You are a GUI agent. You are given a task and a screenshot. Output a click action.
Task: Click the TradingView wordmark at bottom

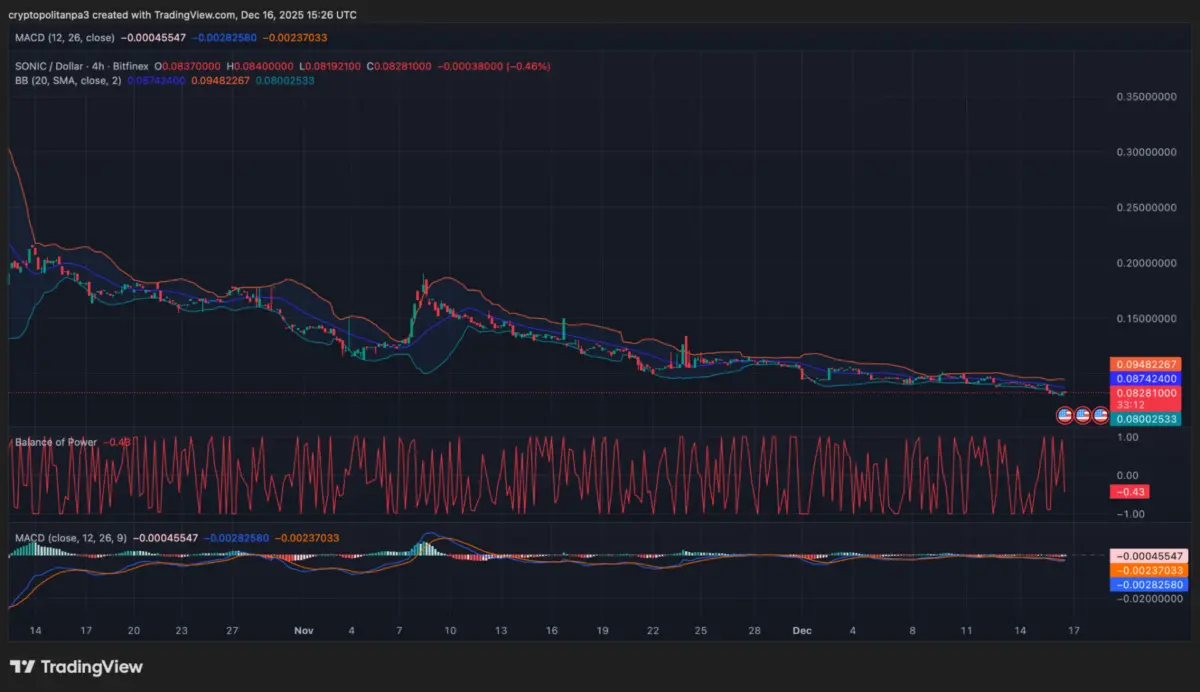pyautogui.click(x=95, y=666)
